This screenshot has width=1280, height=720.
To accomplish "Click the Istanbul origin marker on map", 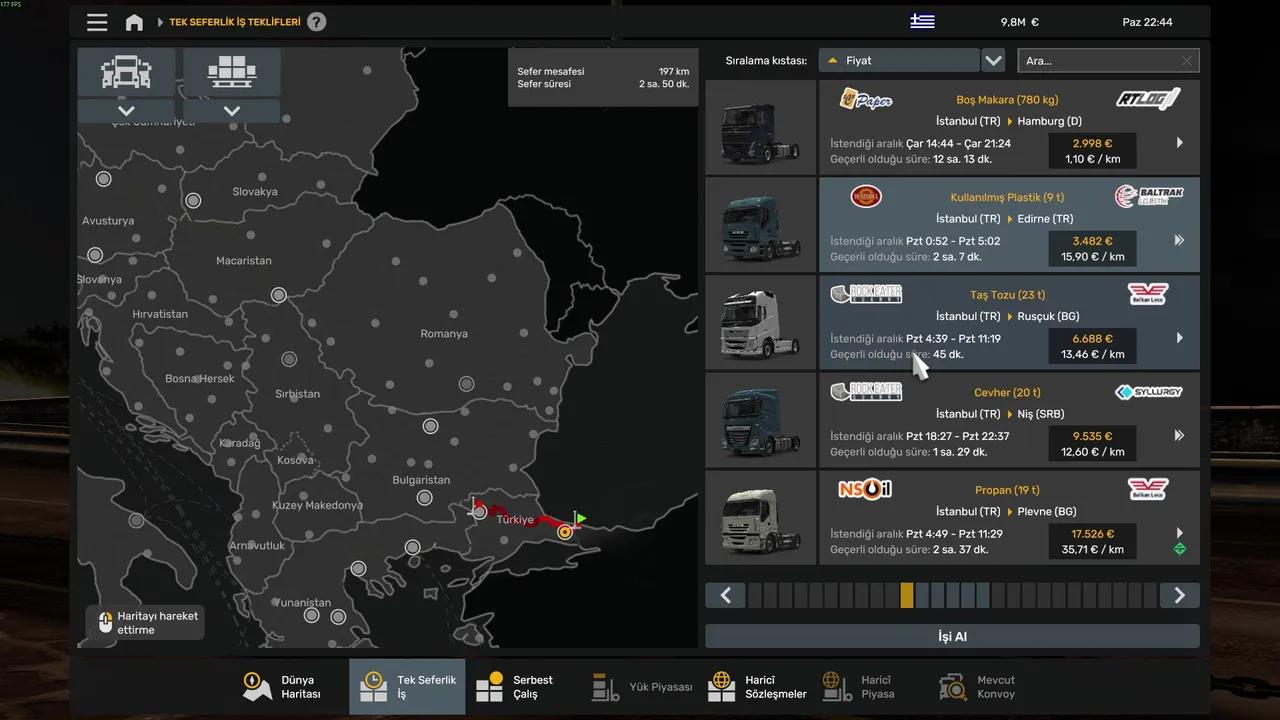I will point(565,532).
